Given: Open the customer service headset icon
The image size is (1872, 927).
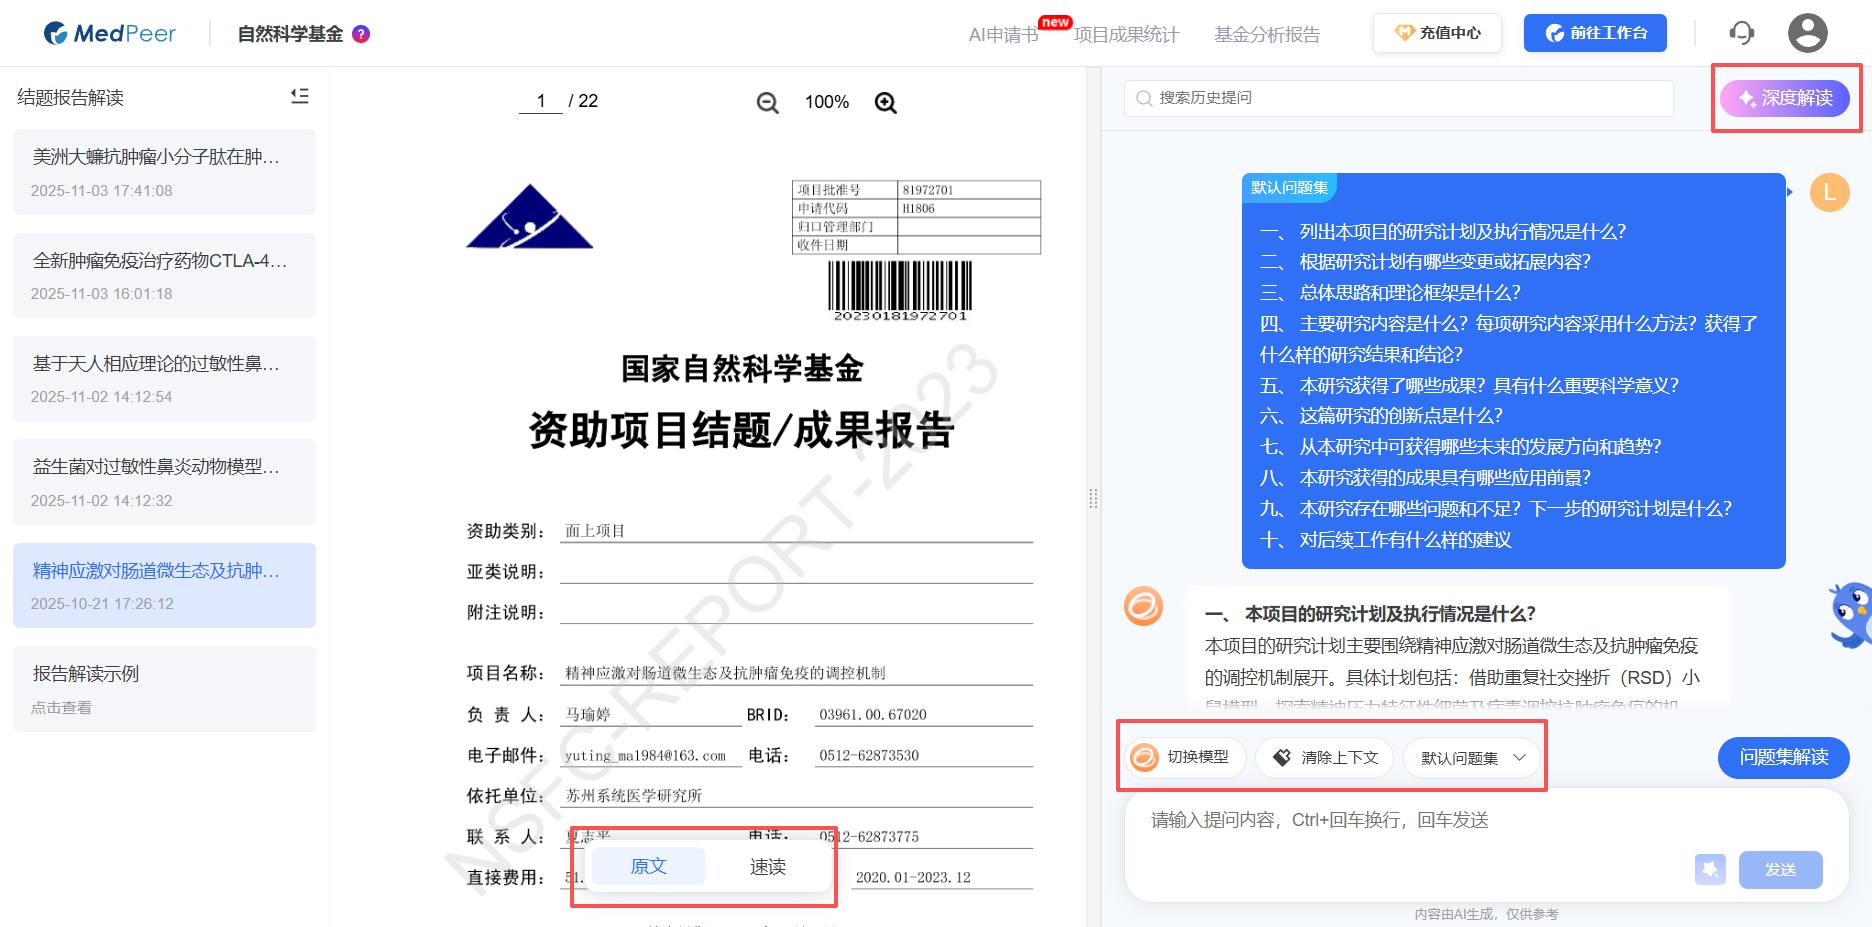Looking at the screenshot, I should (1741, 32).
